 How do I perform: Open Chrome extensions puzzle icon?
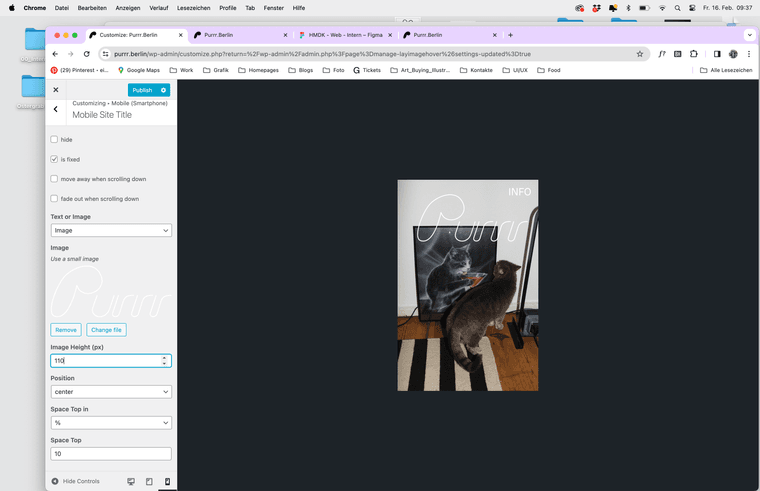pos(694,54)
